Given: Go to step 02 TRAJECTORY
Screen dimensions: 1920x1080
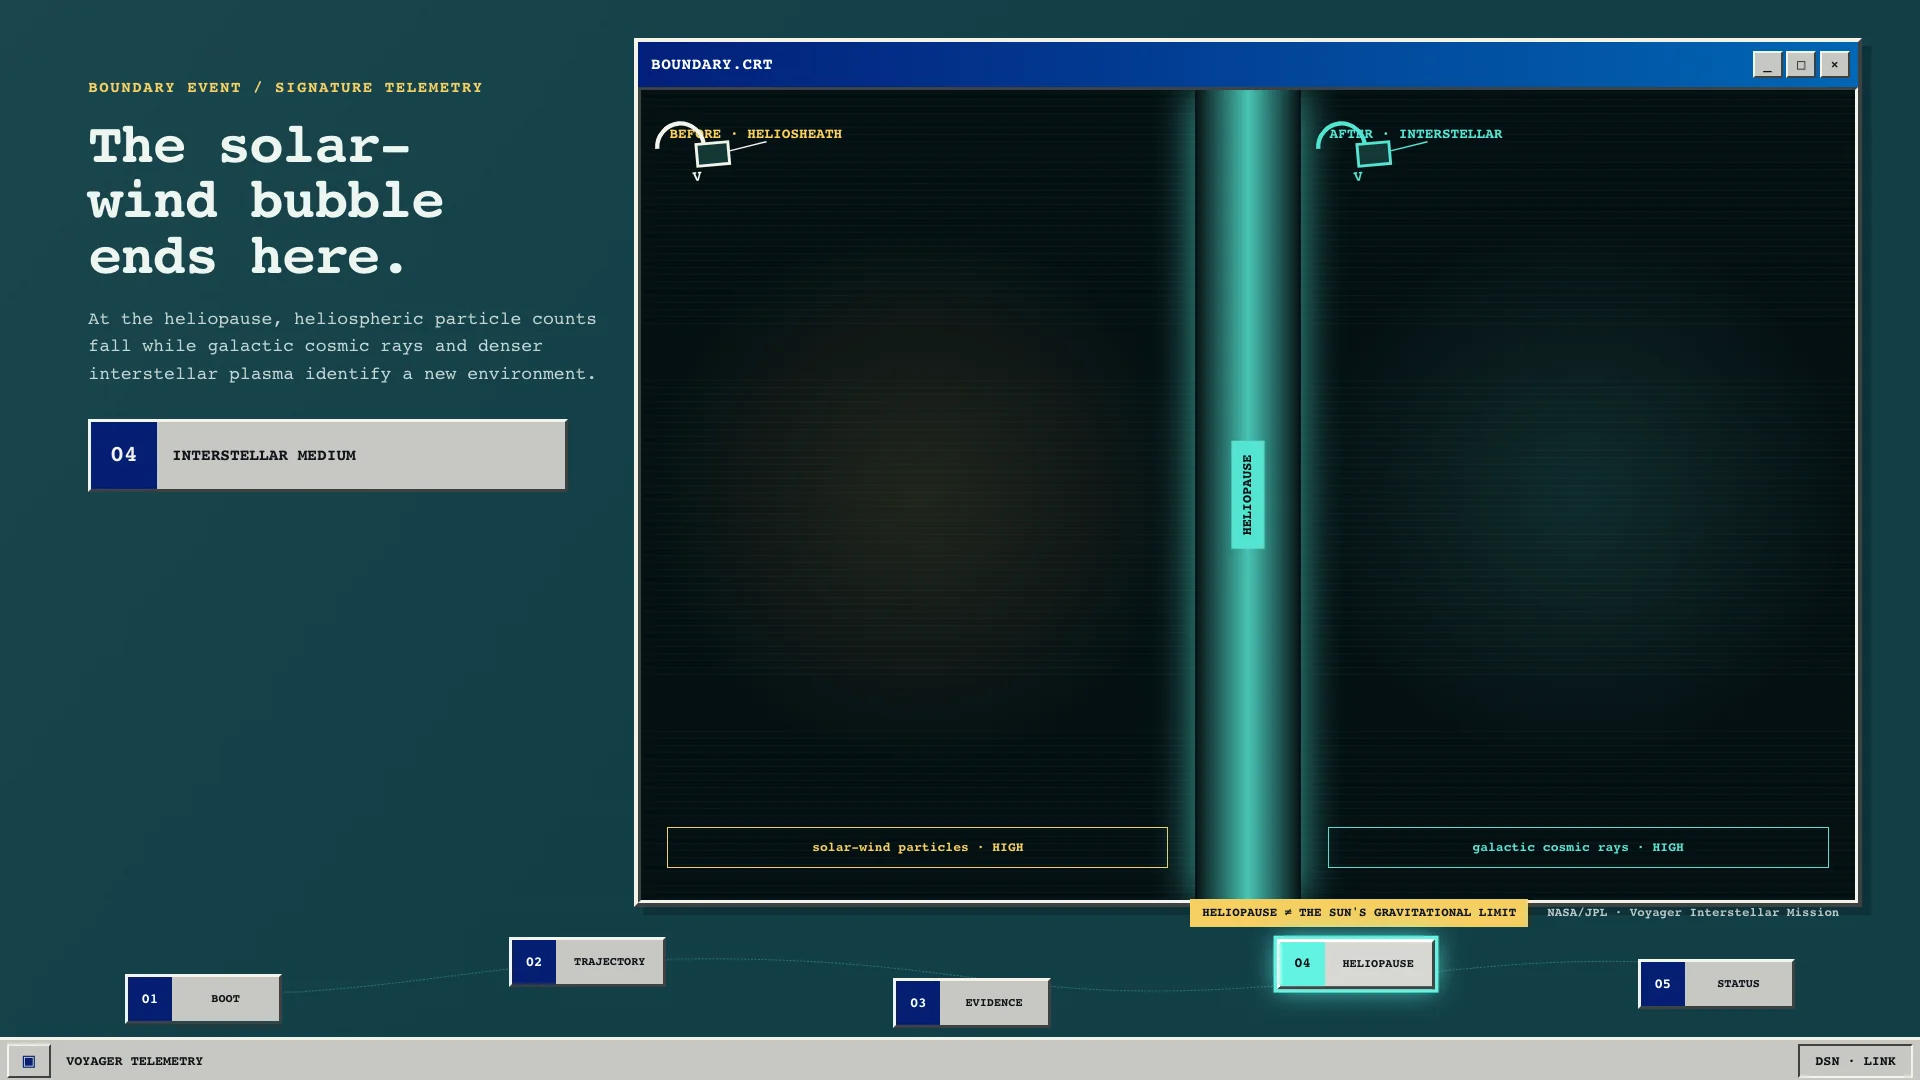Looking at the screenshot, I should tap(587, 962).
